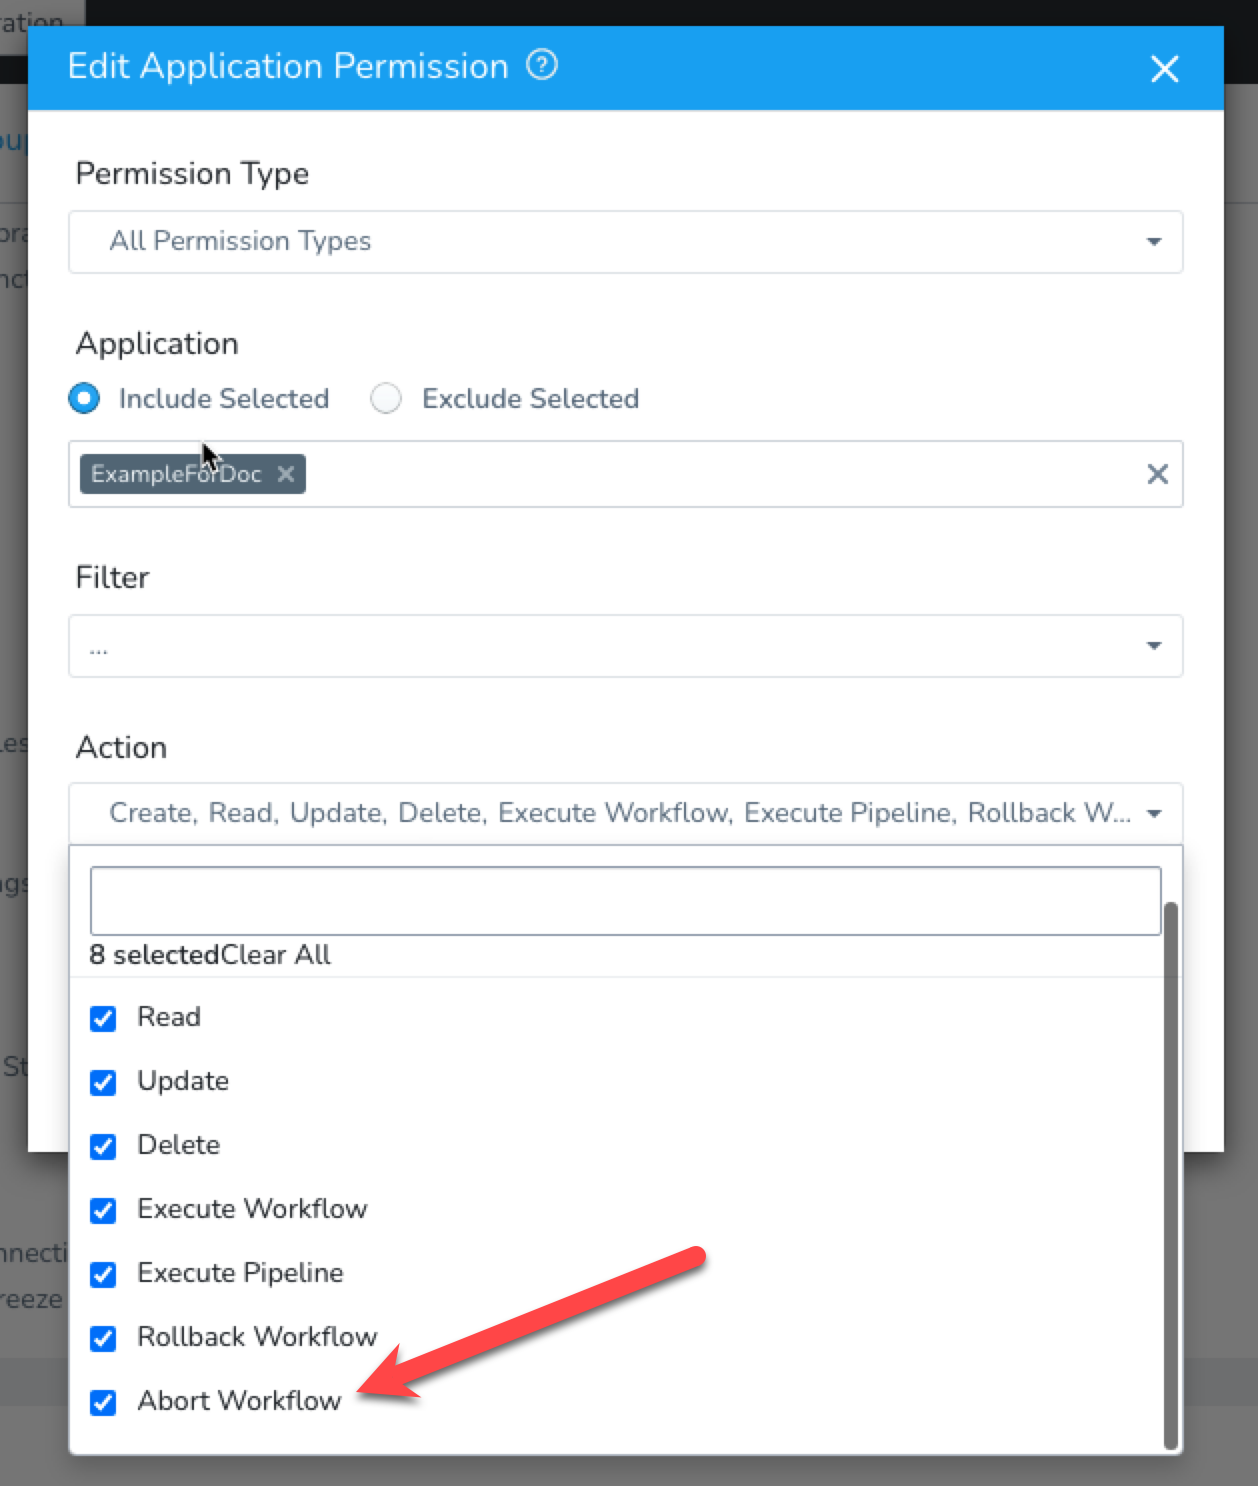Screen dimensions: 1258x1486
Task: Open the Filter dropdown
Action: tap(626, 646)
